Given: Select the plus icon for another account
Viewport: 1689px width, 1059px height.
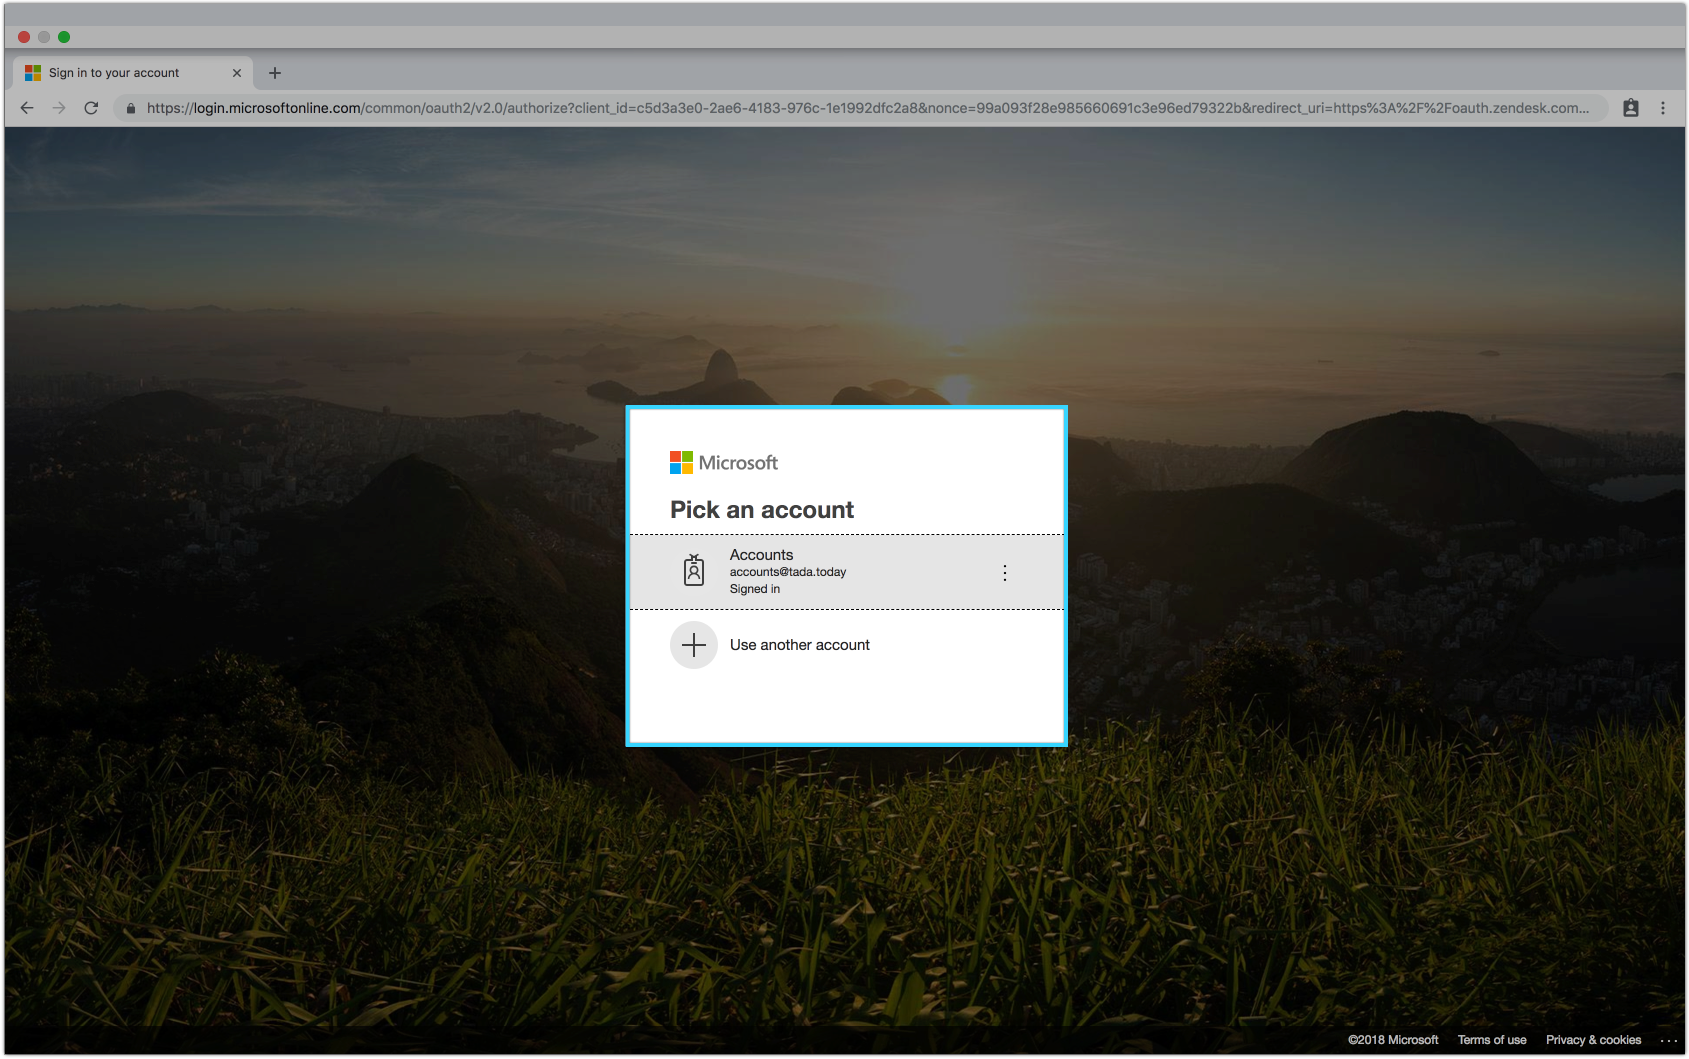Looking at the screenshot, I should pos(693,645).
